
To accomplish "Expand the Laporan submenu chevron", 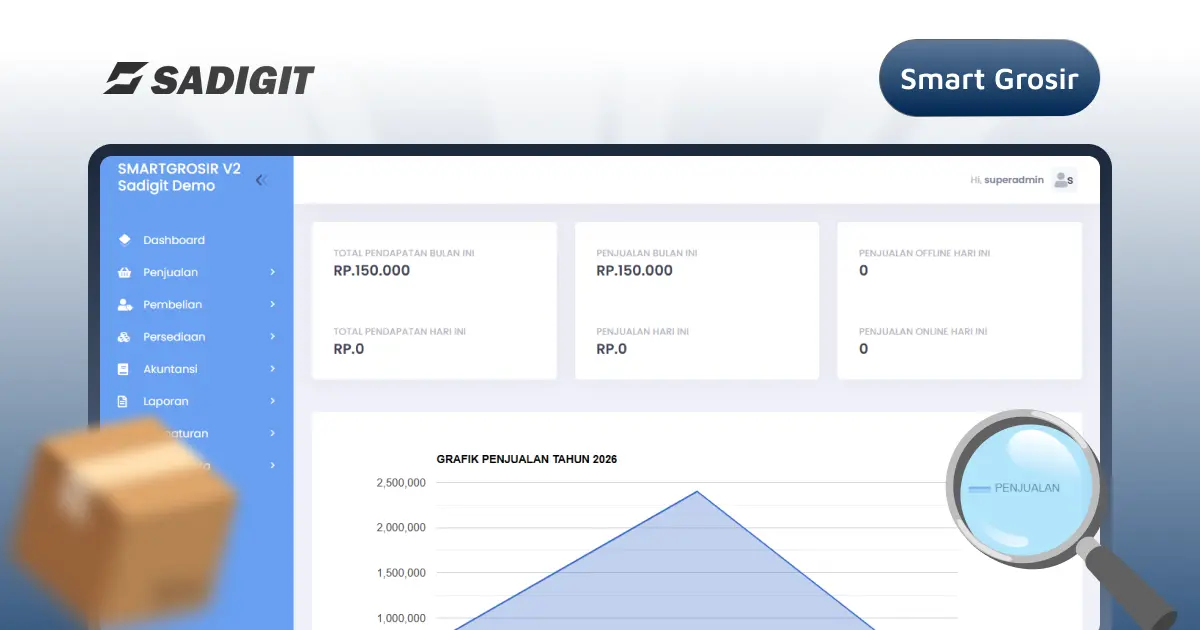I will (x=272, y=401).
